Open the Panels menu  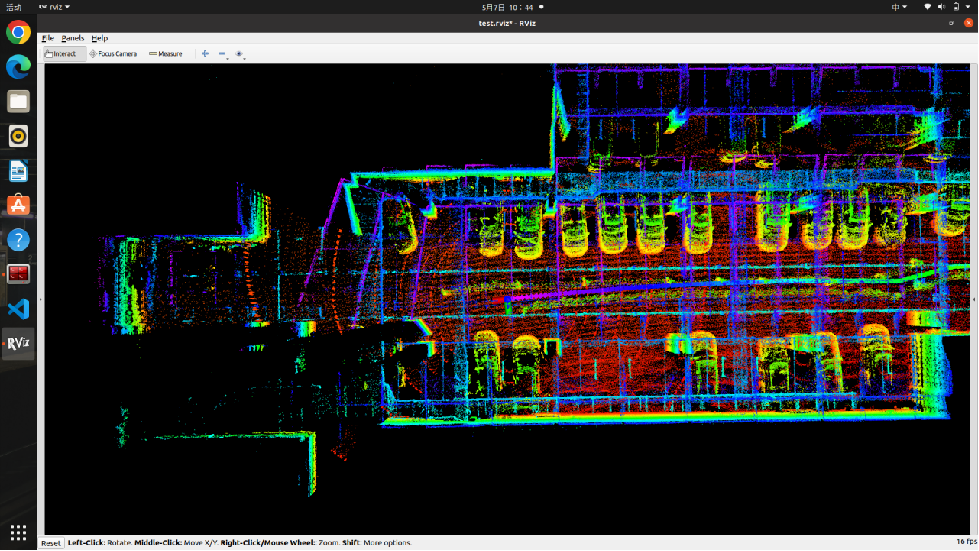coord(72,38)
